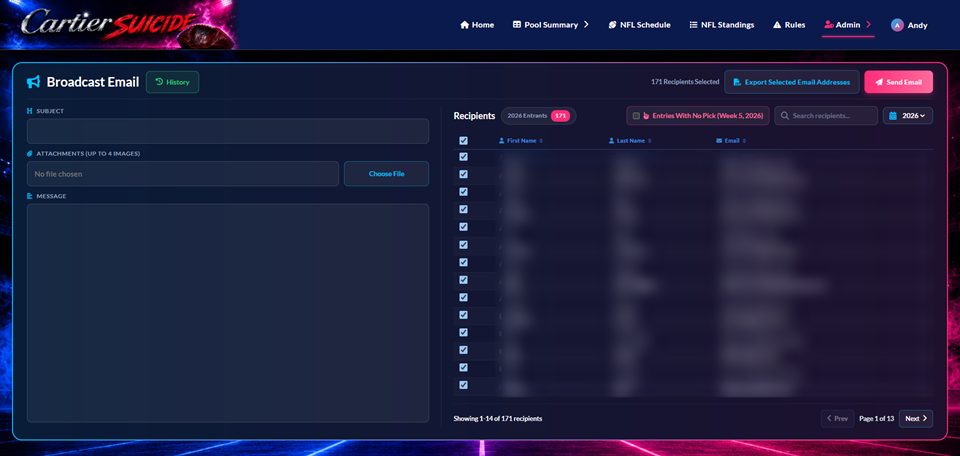Click the Prev page button

point(838,419)
